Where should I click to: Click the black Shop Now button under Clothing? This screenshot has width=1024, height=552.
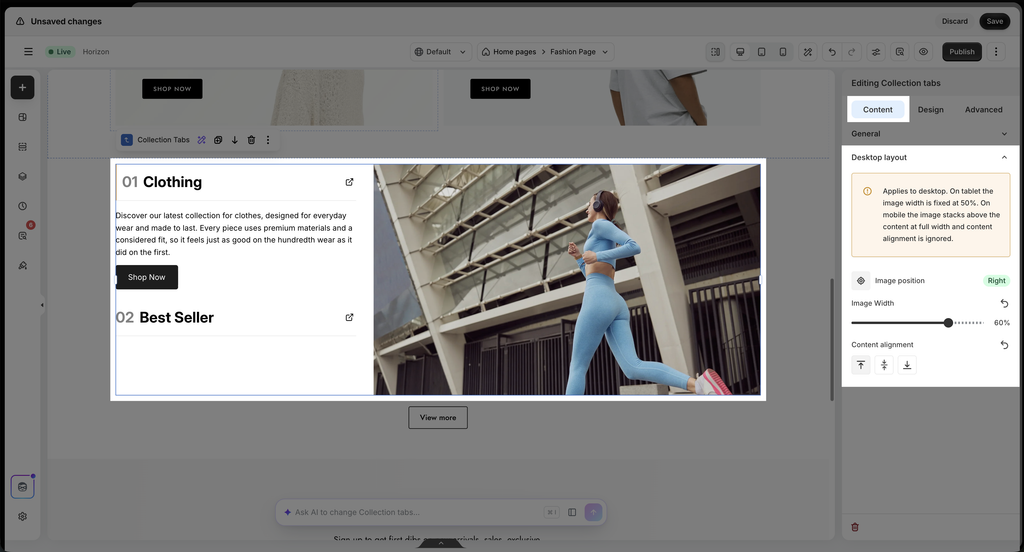(x=147, y=277)
